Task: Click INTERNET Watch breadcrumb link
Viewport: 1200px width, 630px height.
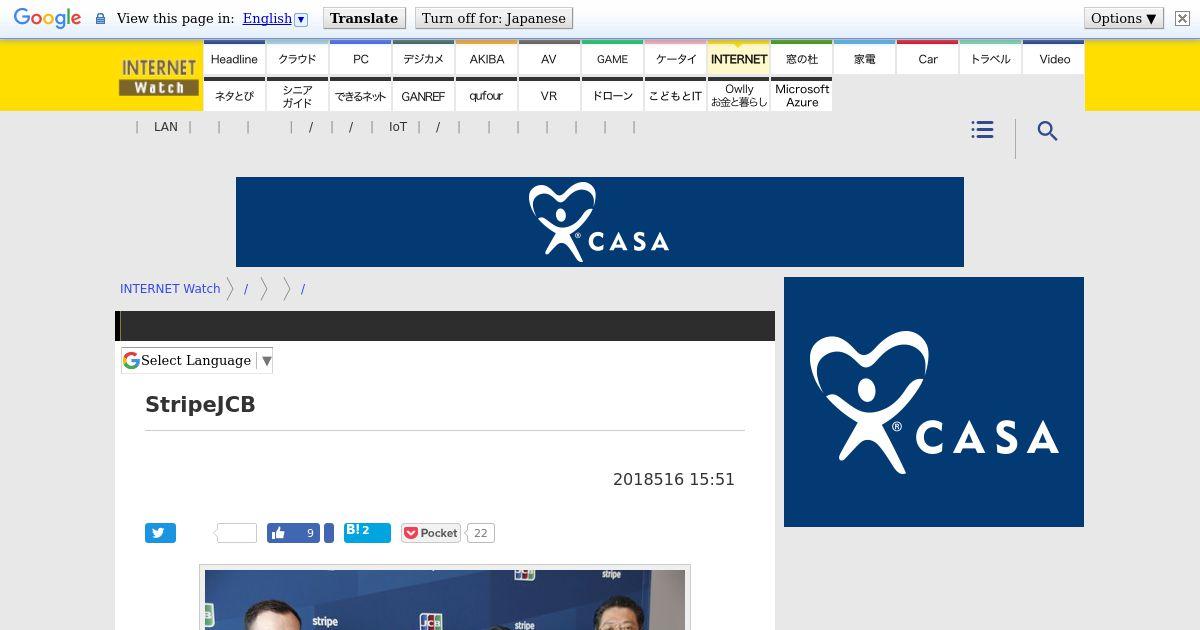Action: 170,288
